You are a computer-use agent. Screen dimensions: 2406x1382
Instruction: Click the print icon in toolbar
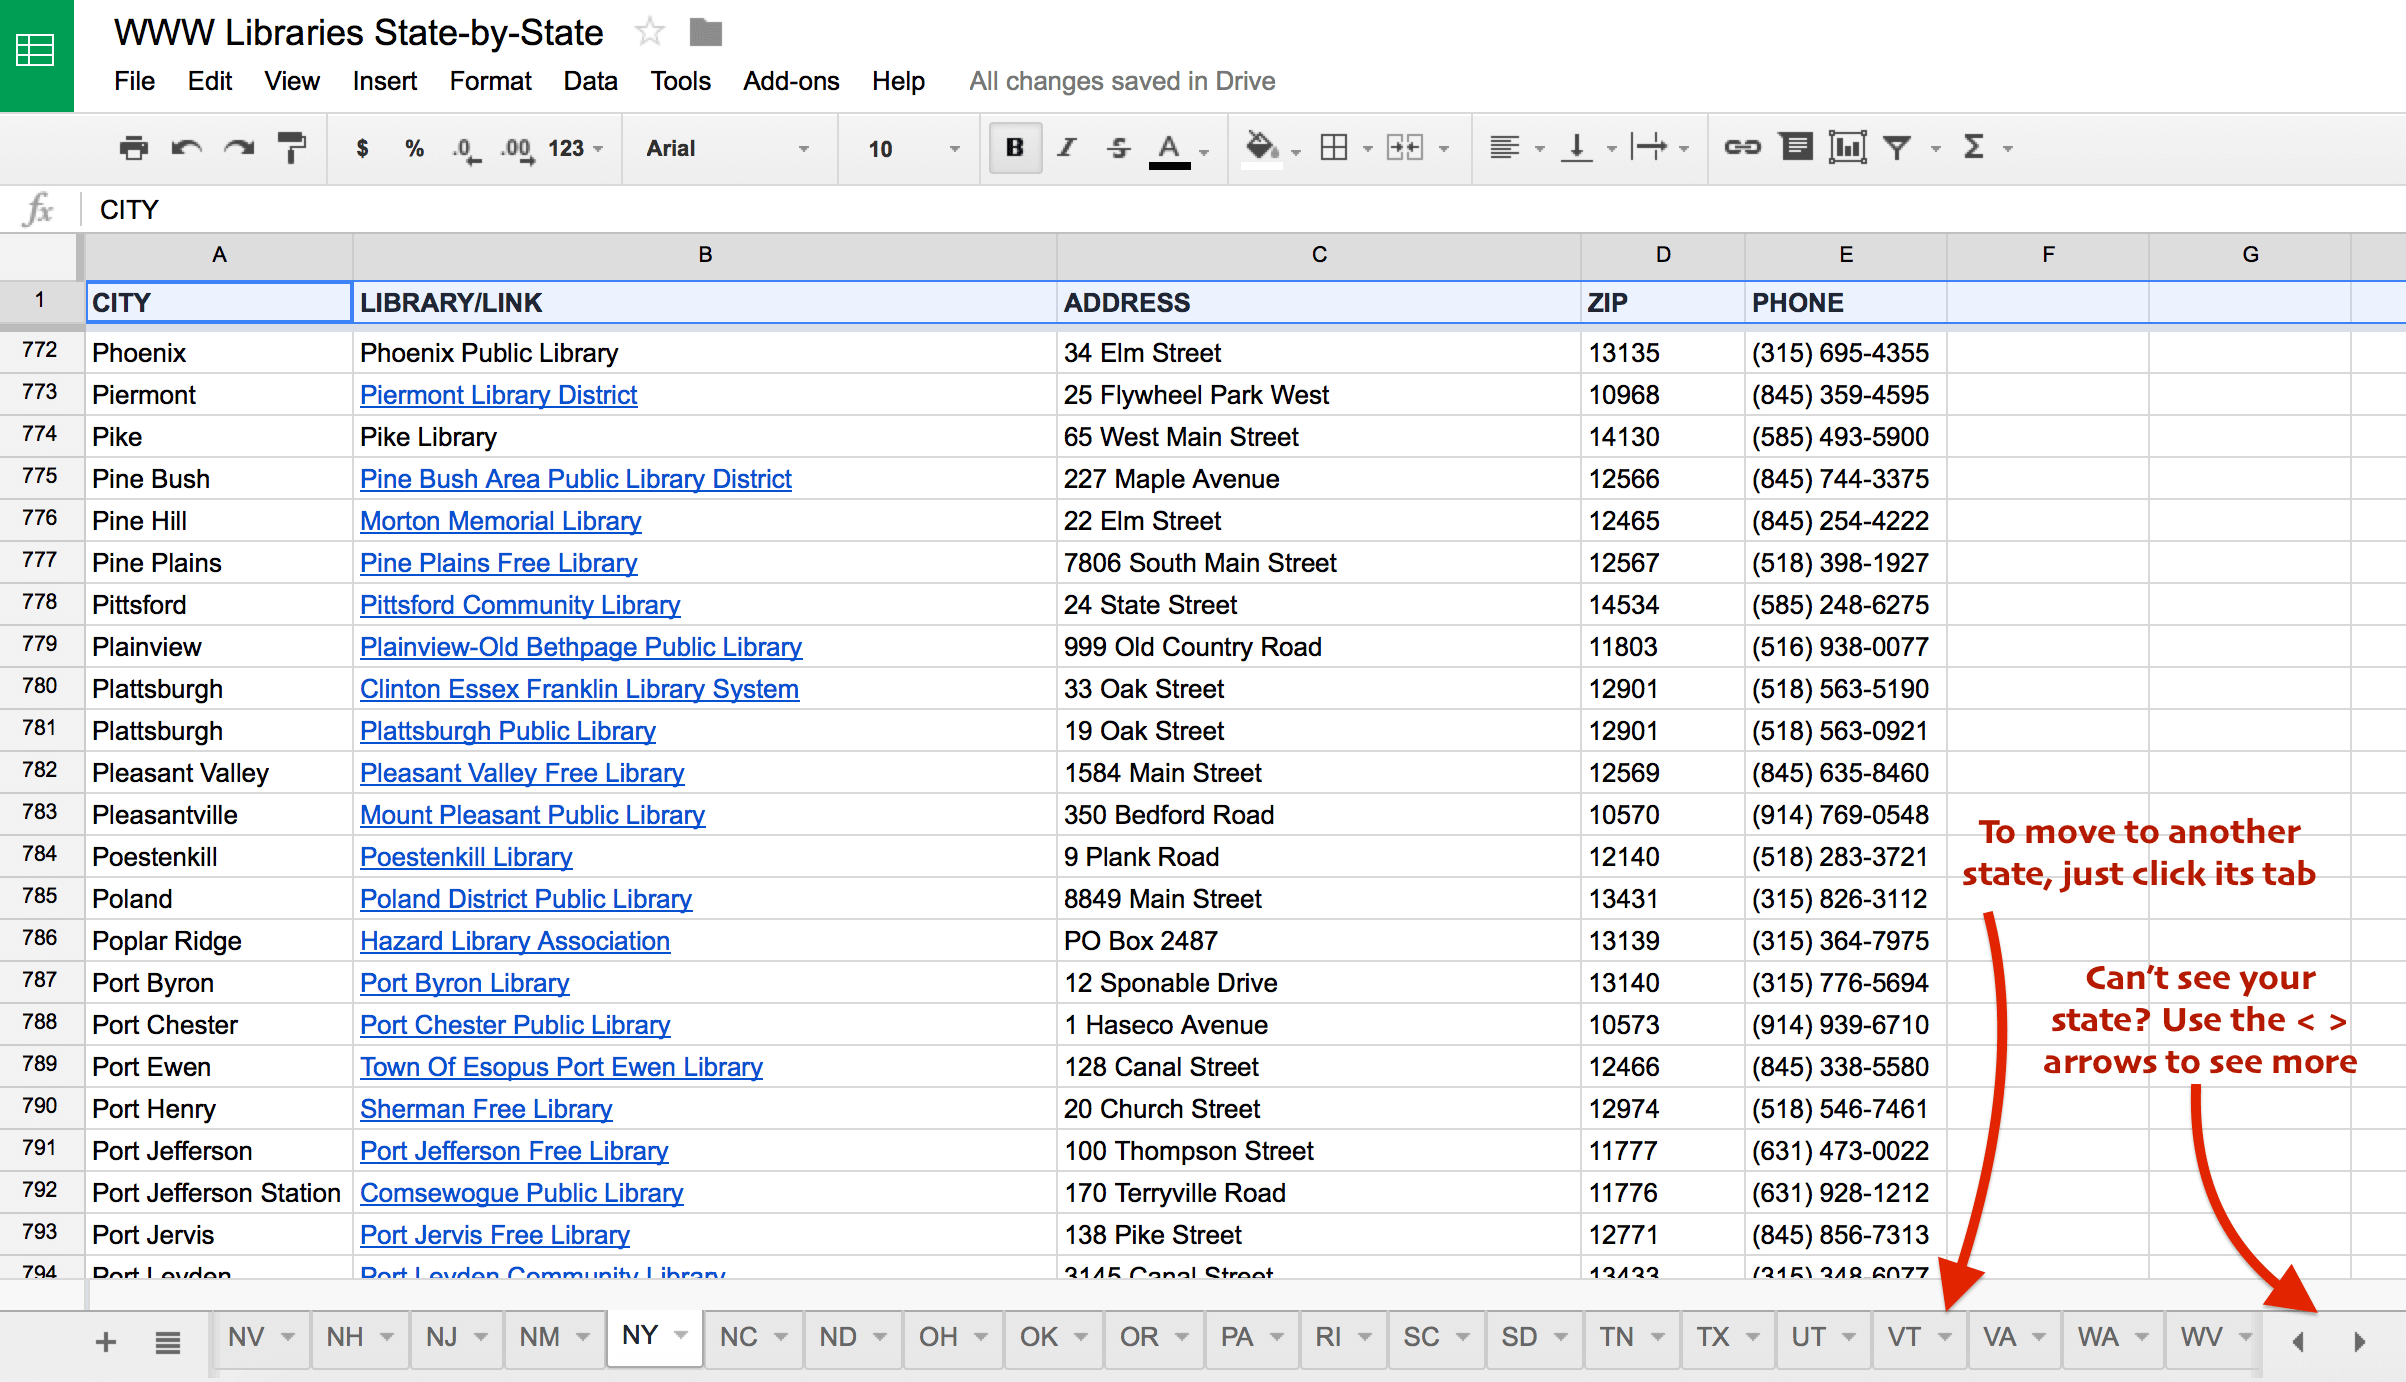point(133,148)
